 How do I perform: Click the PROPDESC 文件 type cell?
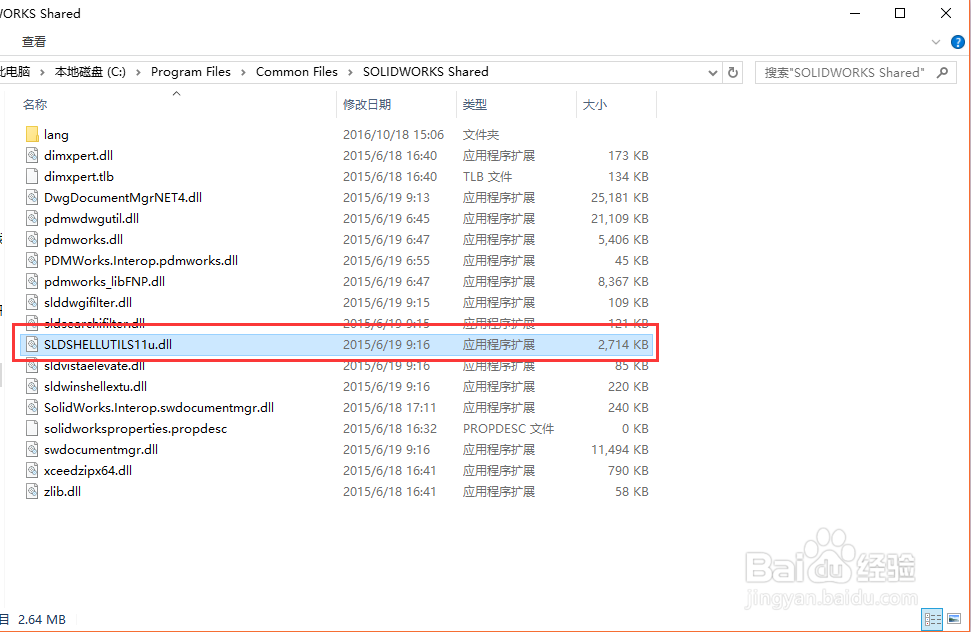coord(508,428)
